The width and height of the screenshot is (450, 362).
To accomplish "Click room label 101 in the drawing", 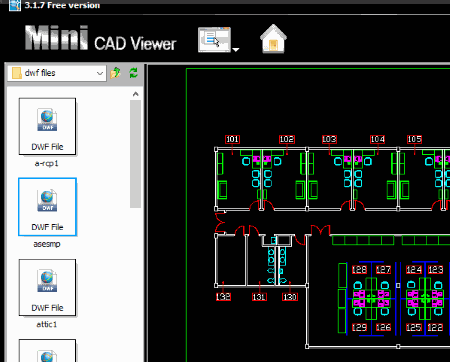I will click(x=232, y=139).
